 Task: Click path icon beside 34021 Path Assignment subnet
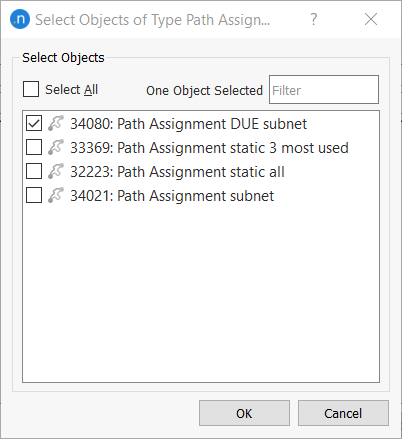point(56,195)
